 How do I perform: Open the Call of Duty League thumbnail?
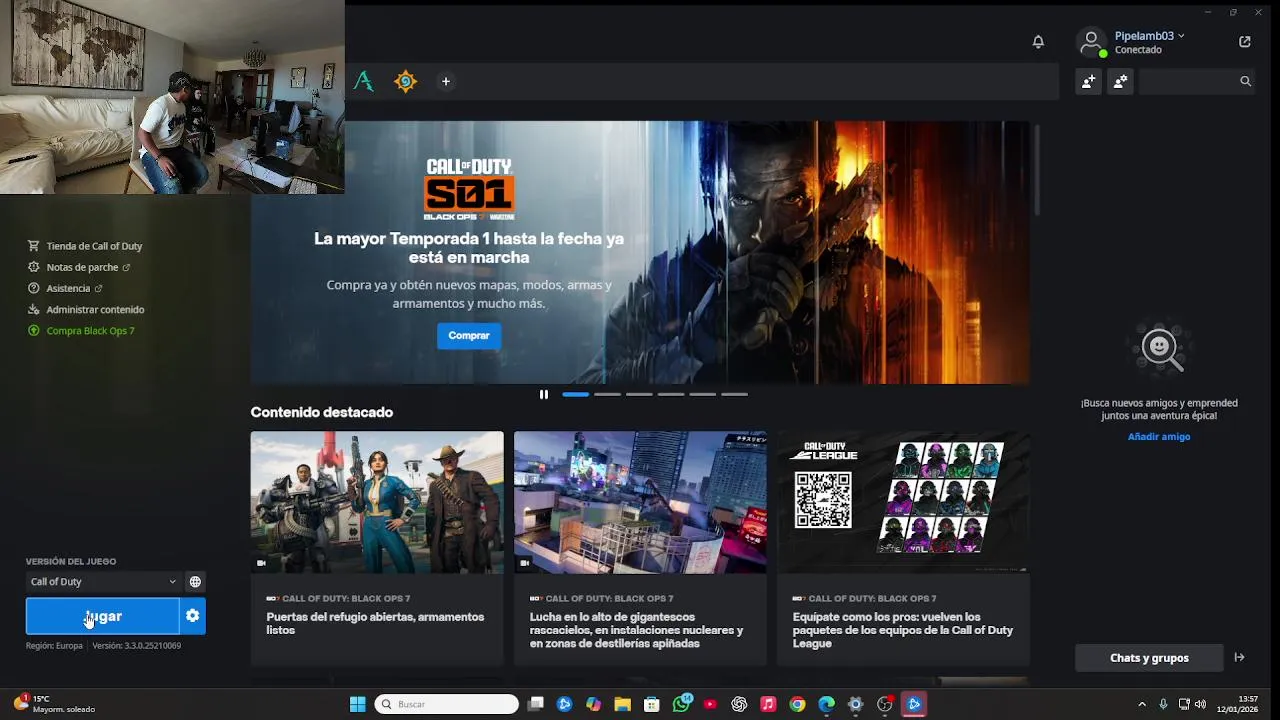[903, 502]
